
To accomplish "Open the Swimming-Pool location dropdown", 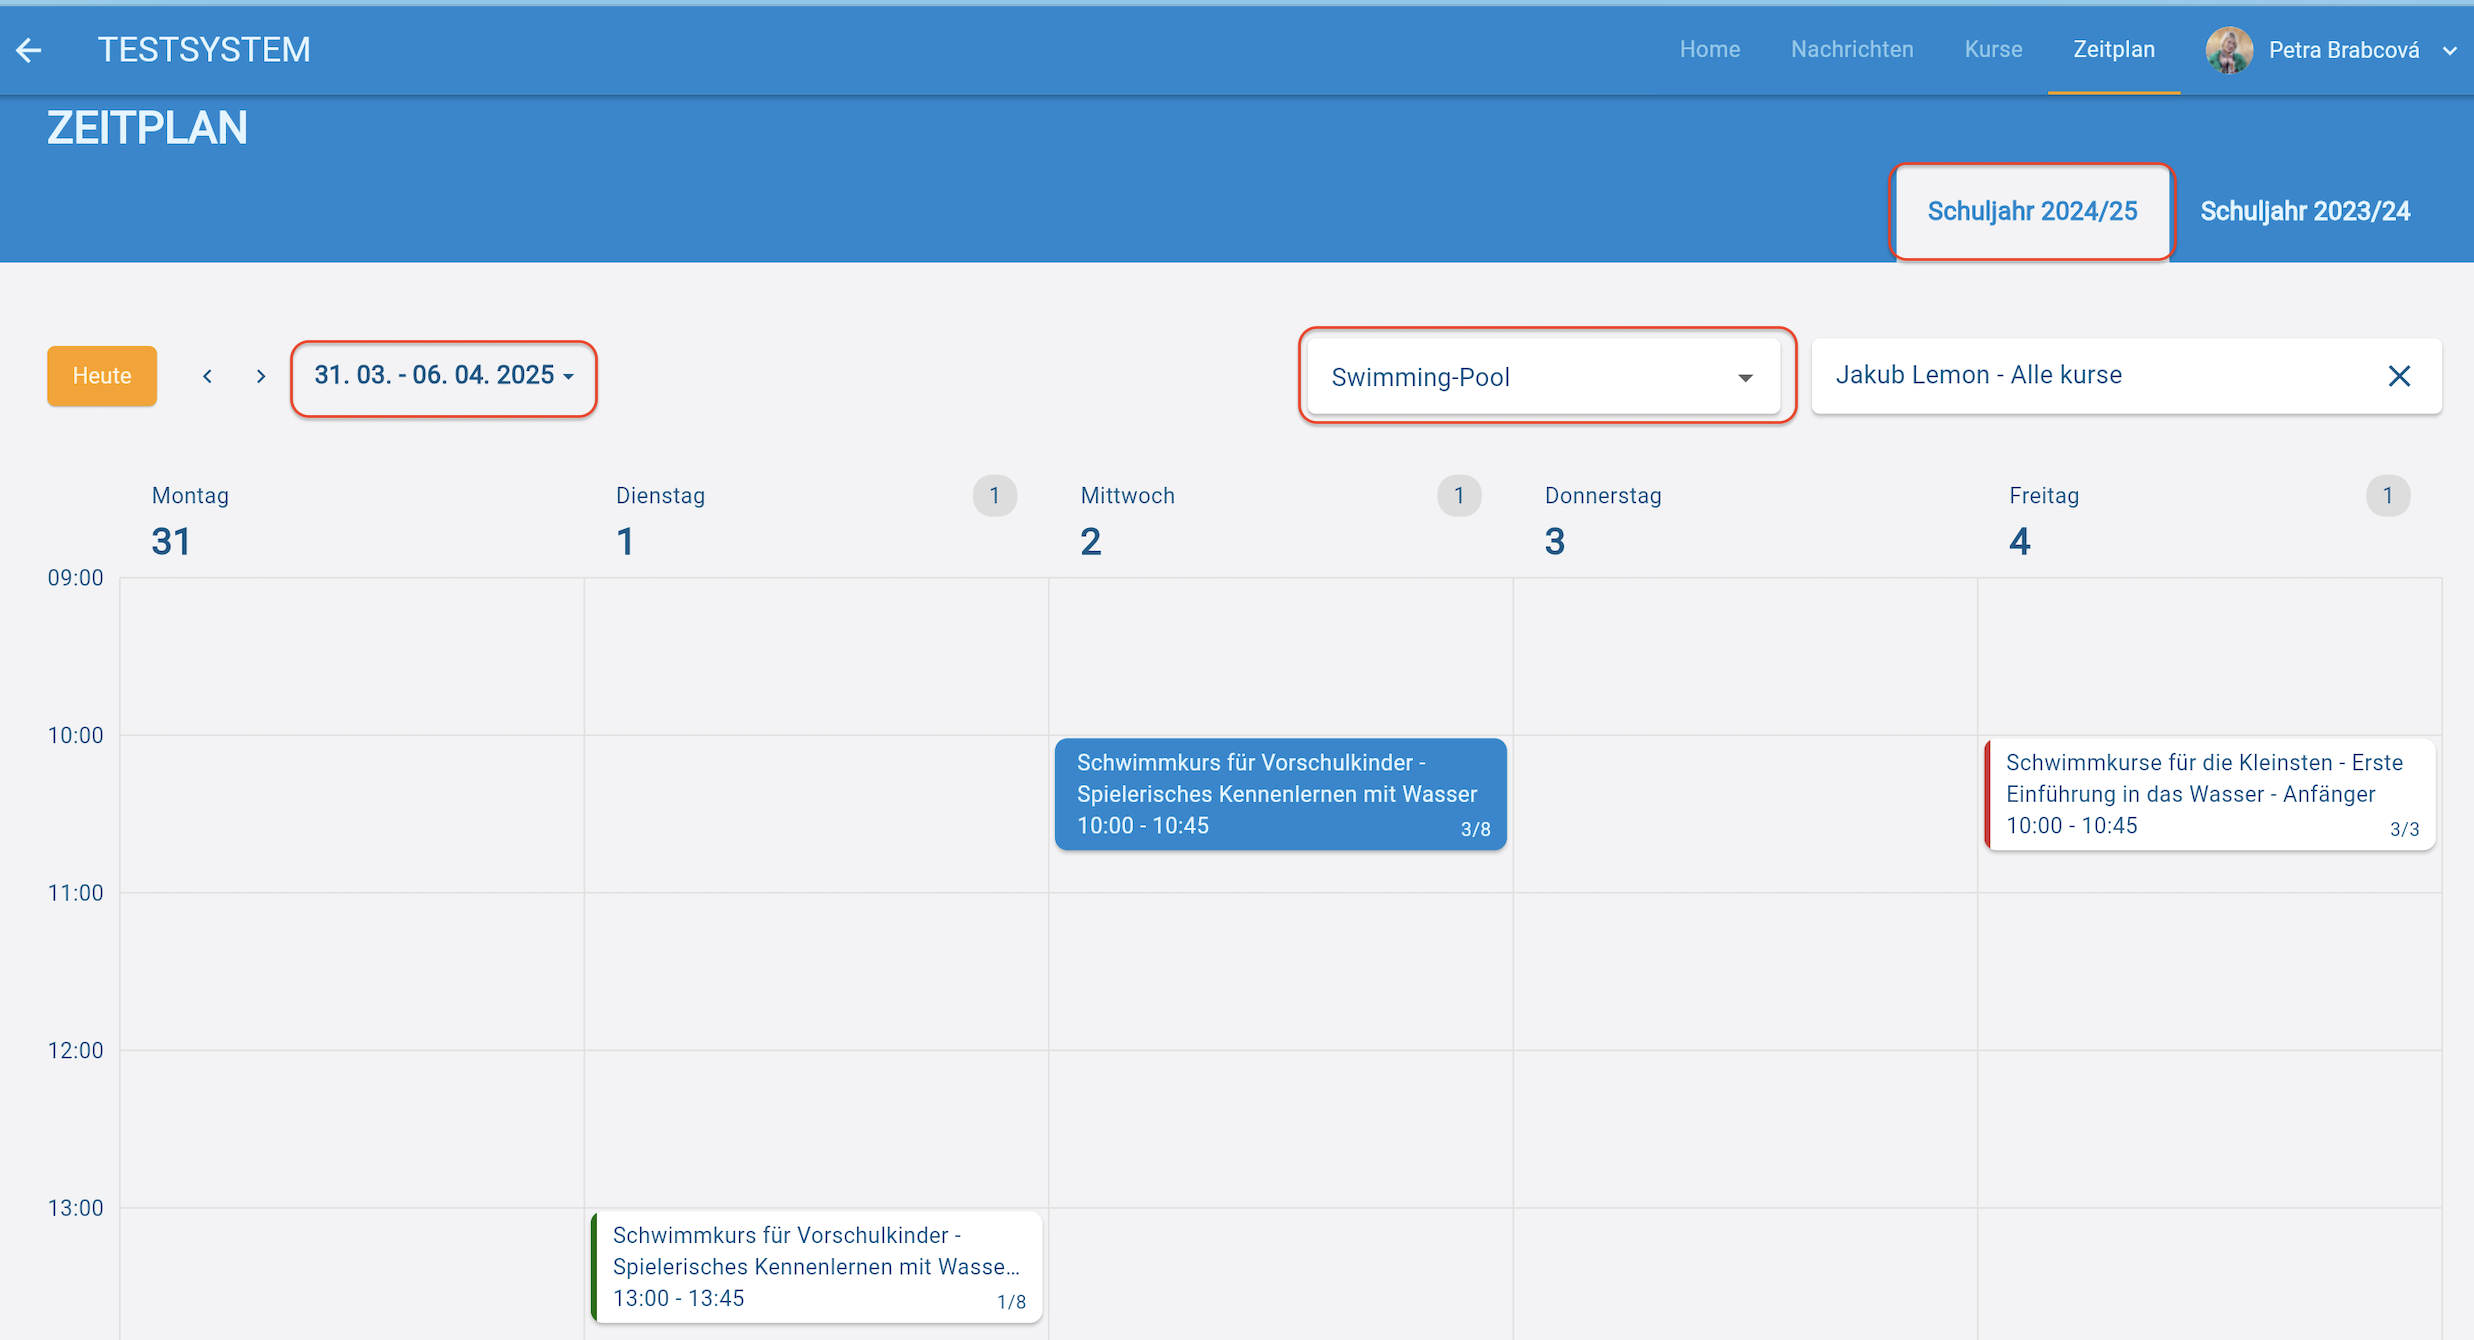I will (x=1543, y=377).
